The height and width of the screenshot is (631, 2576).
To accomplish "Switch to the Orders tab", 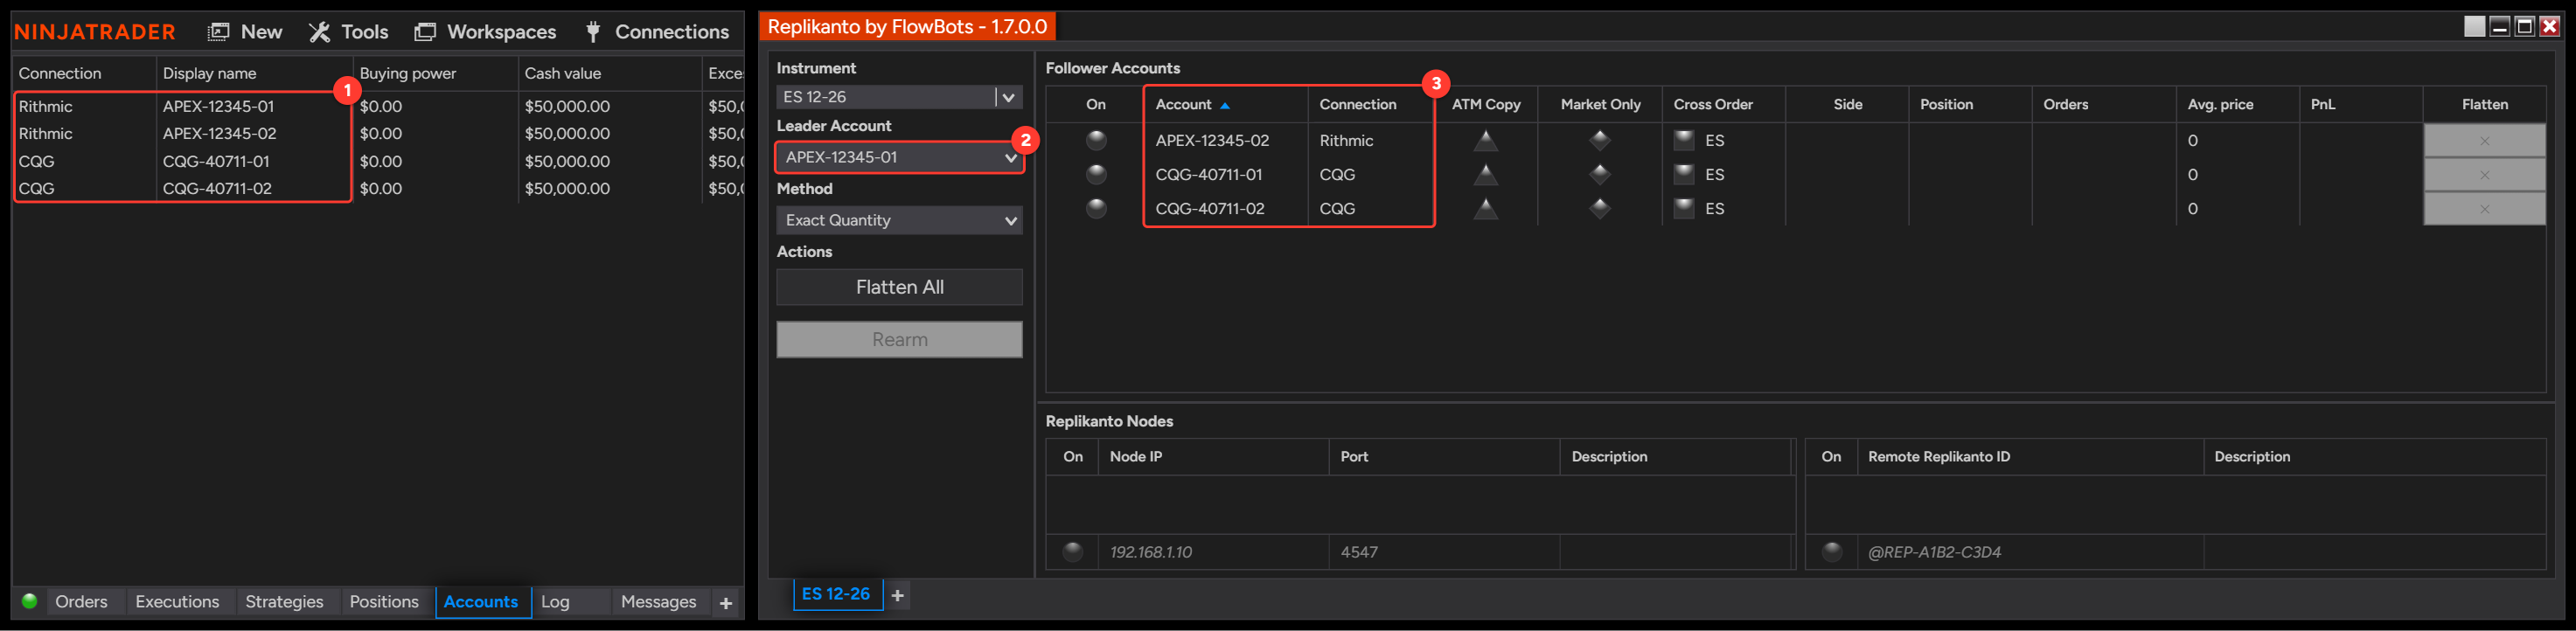I will coord(81,602).
